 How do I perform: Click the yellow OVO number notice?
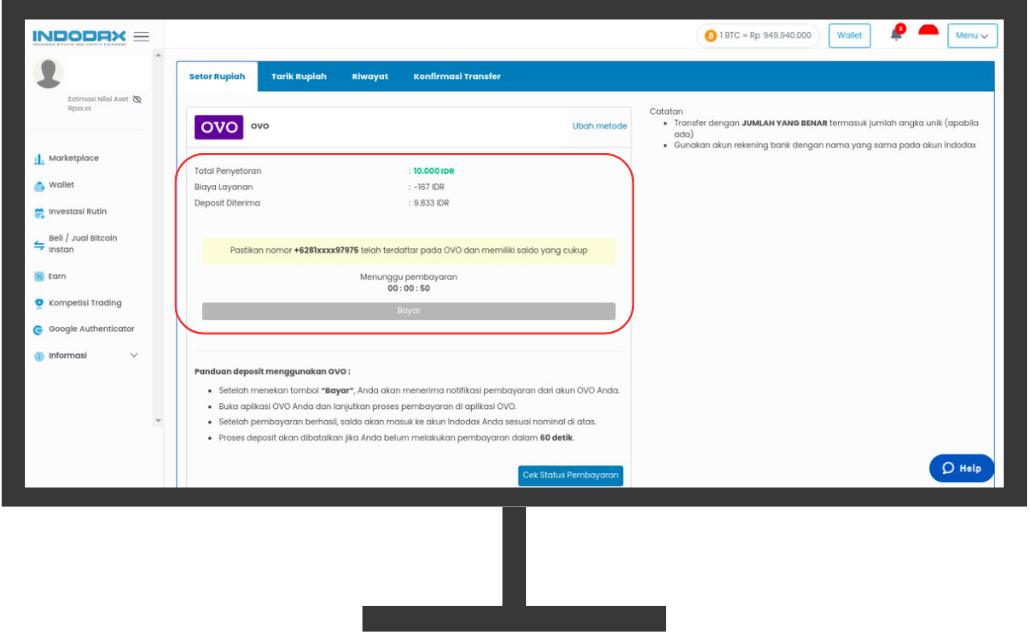(408, 250)
